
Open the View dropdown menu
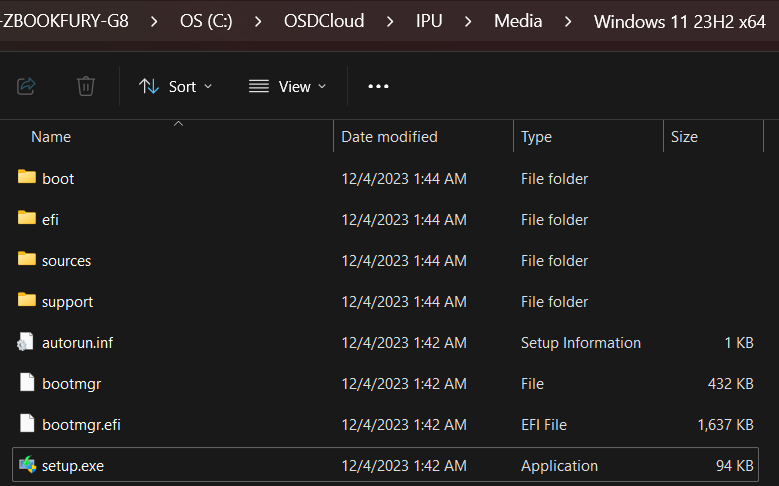tap(287, 86)
